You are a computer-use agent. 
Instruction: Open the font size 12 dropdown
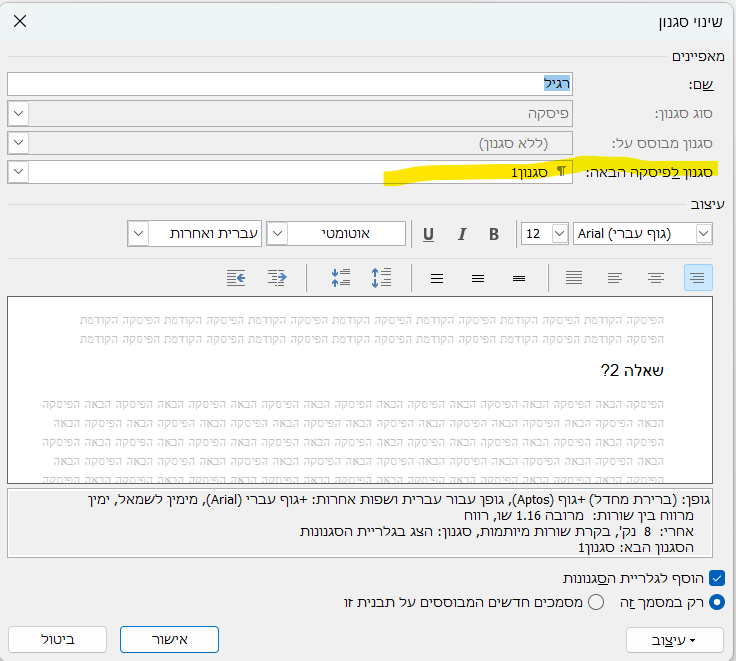click(559, 233)
